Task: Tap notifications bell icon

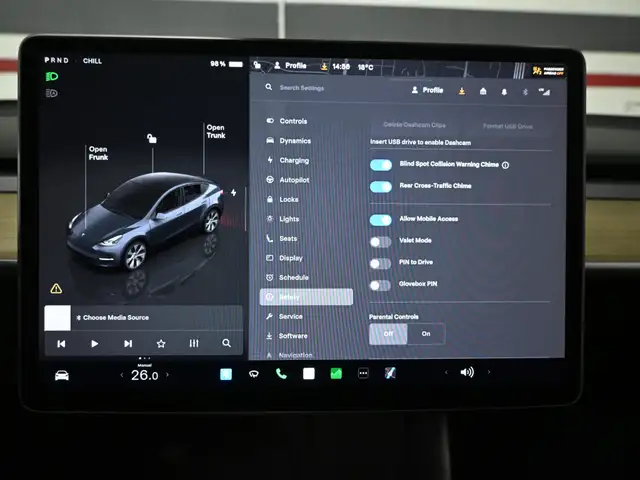Action: 504,92
